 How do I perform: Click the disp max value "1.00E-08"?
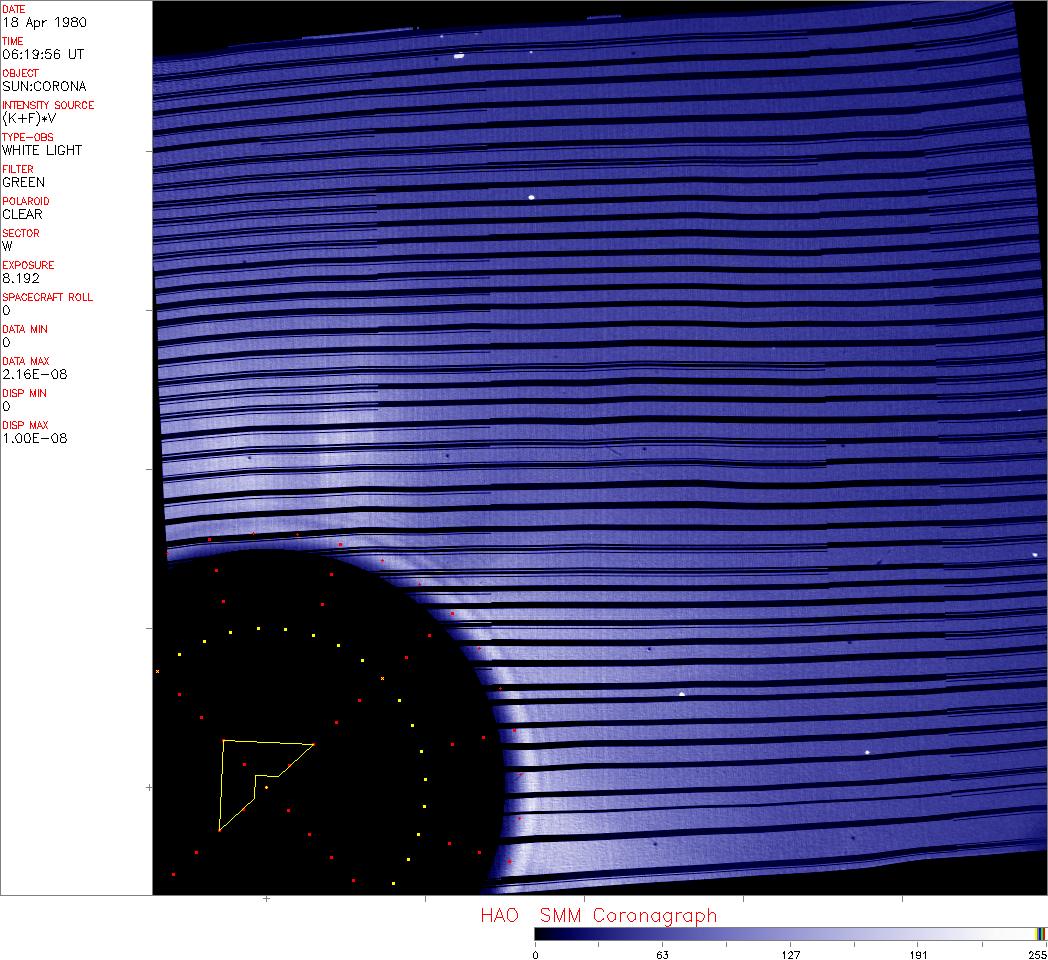click(35, 439)
